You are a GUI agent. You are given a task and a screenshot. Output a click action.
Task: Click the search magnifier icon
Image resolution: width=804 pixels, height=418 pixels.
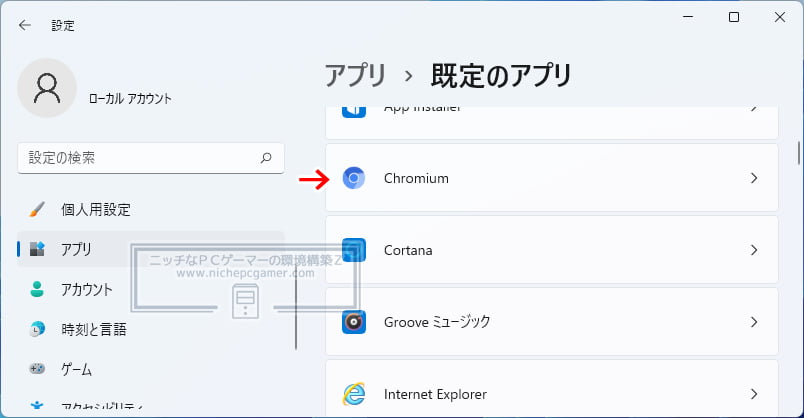click(x=266, y=157)
